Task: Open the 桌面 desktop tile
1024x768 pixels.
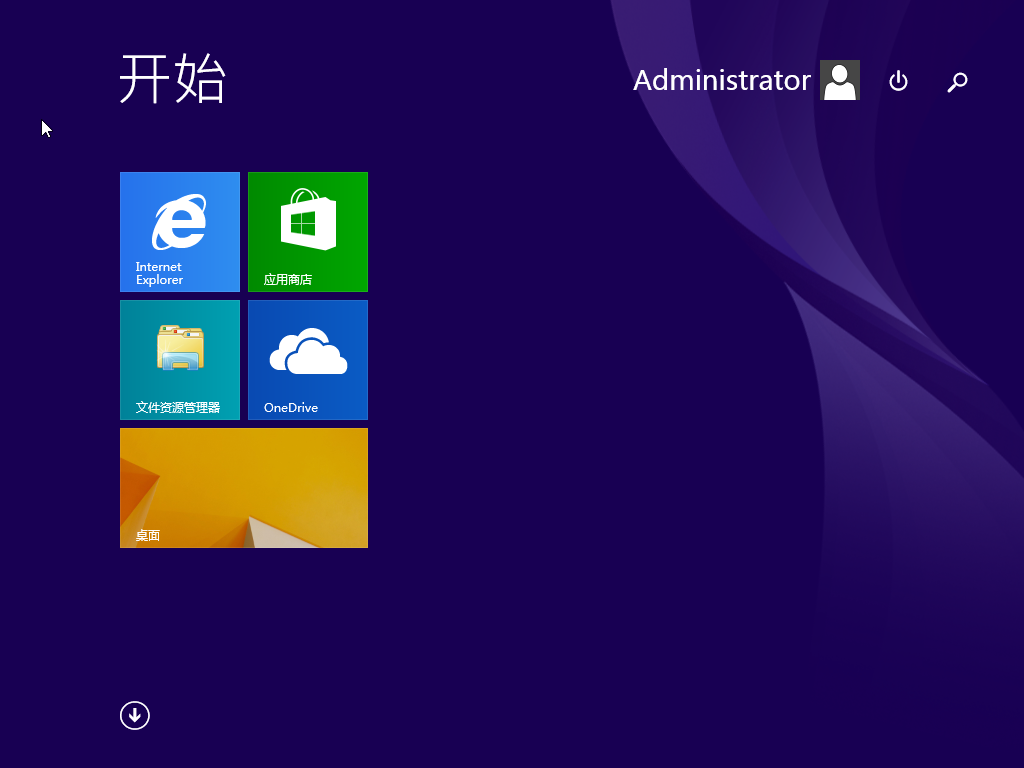Action: pyautogui.click(x=244, y=488)
